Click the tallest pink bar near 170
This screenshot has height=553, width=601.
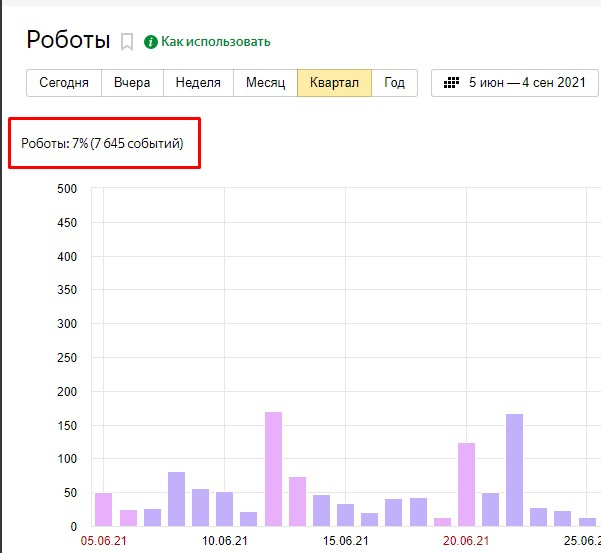[273, 468]
